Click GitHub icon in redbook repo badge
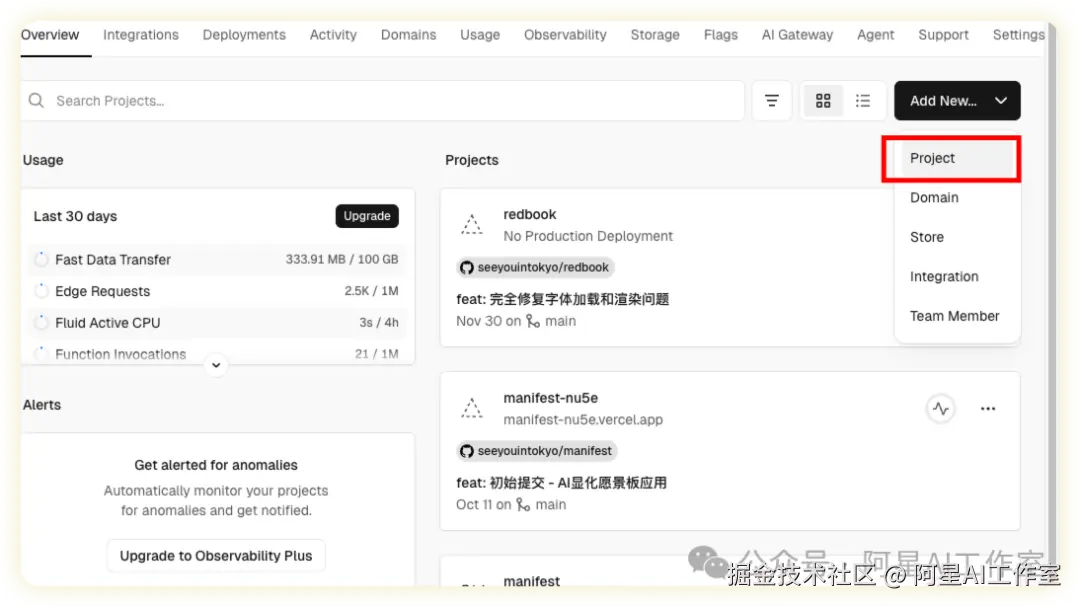 (x=467, y=267)
